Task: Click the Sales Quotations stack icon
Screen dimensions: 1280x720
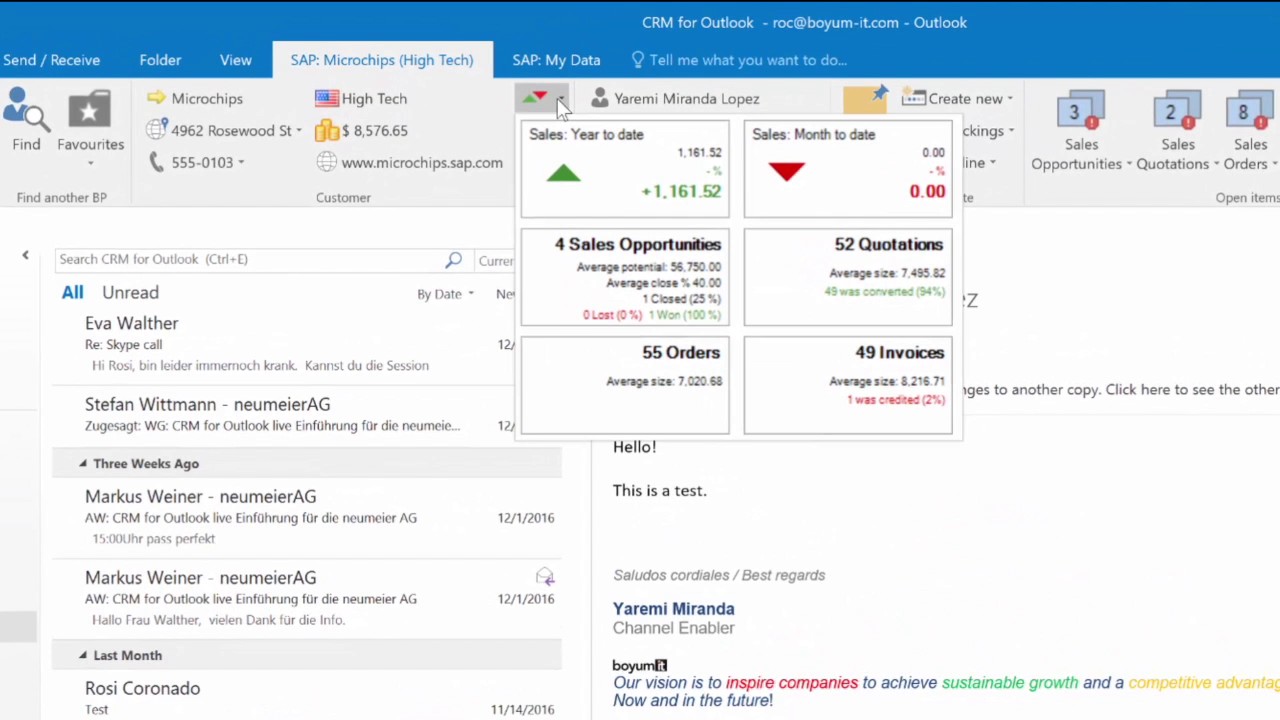Action: 1176,111
